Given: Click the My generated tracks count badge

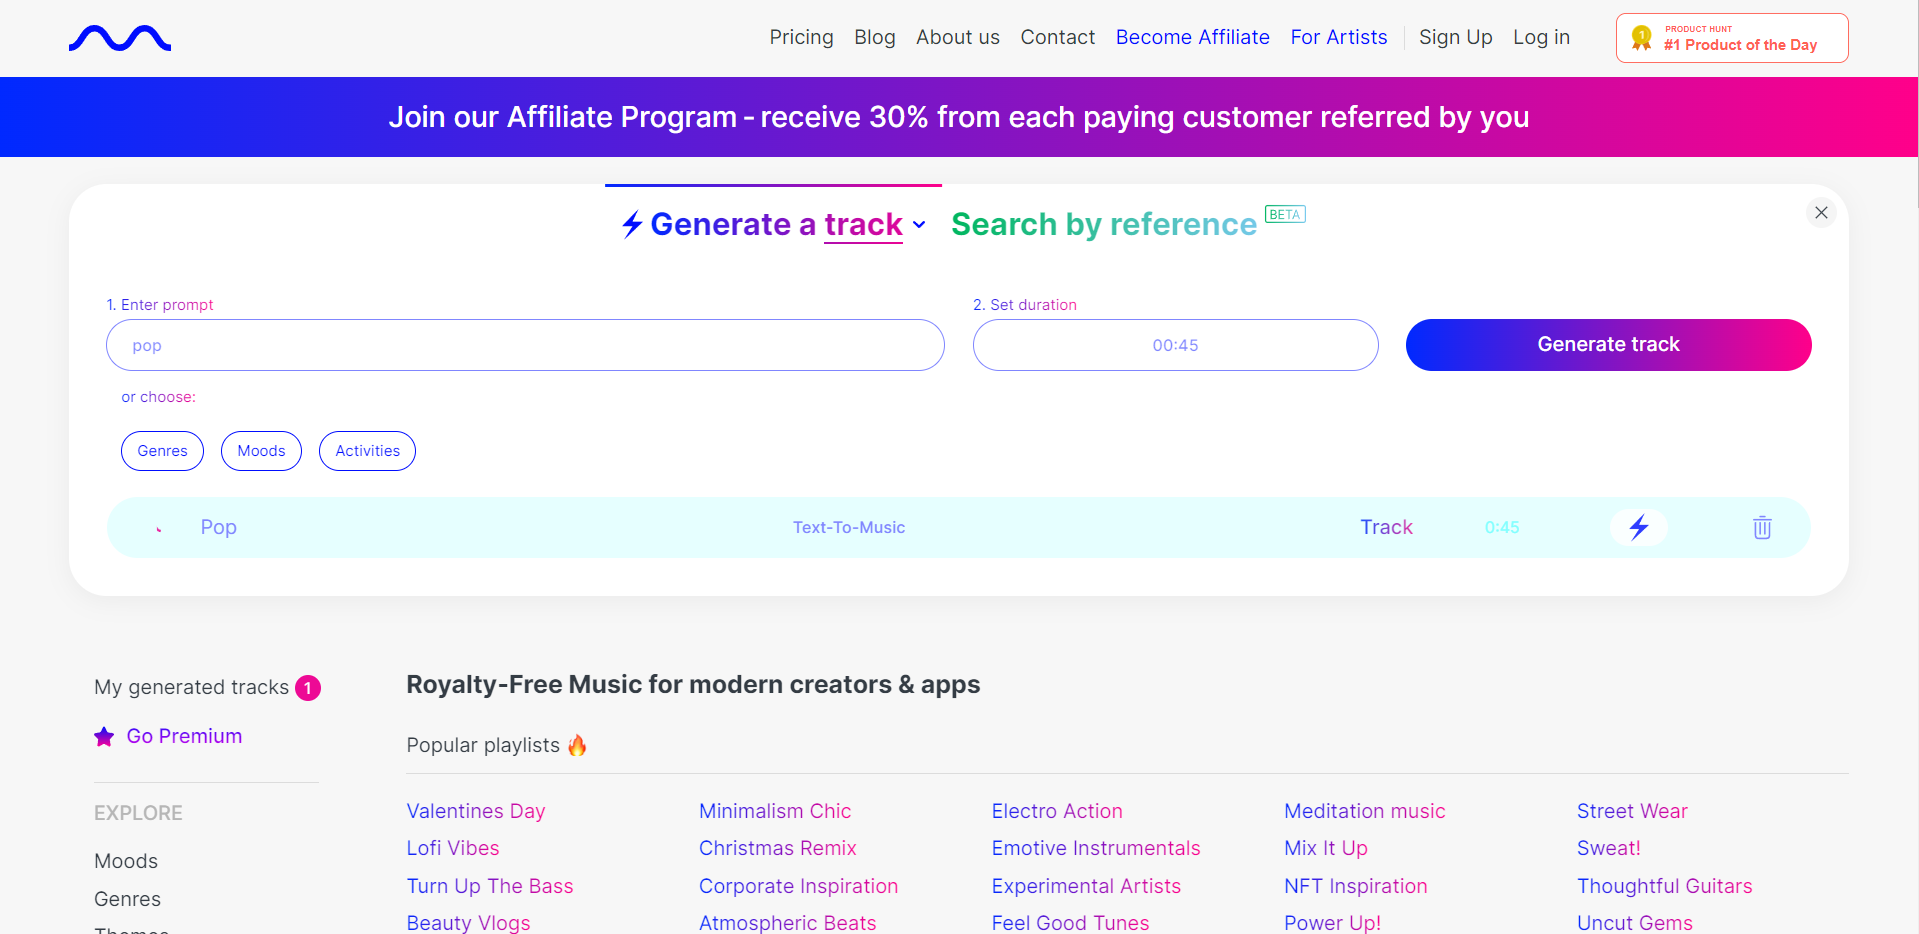Looking at the screenshot, I should point(308,688).
